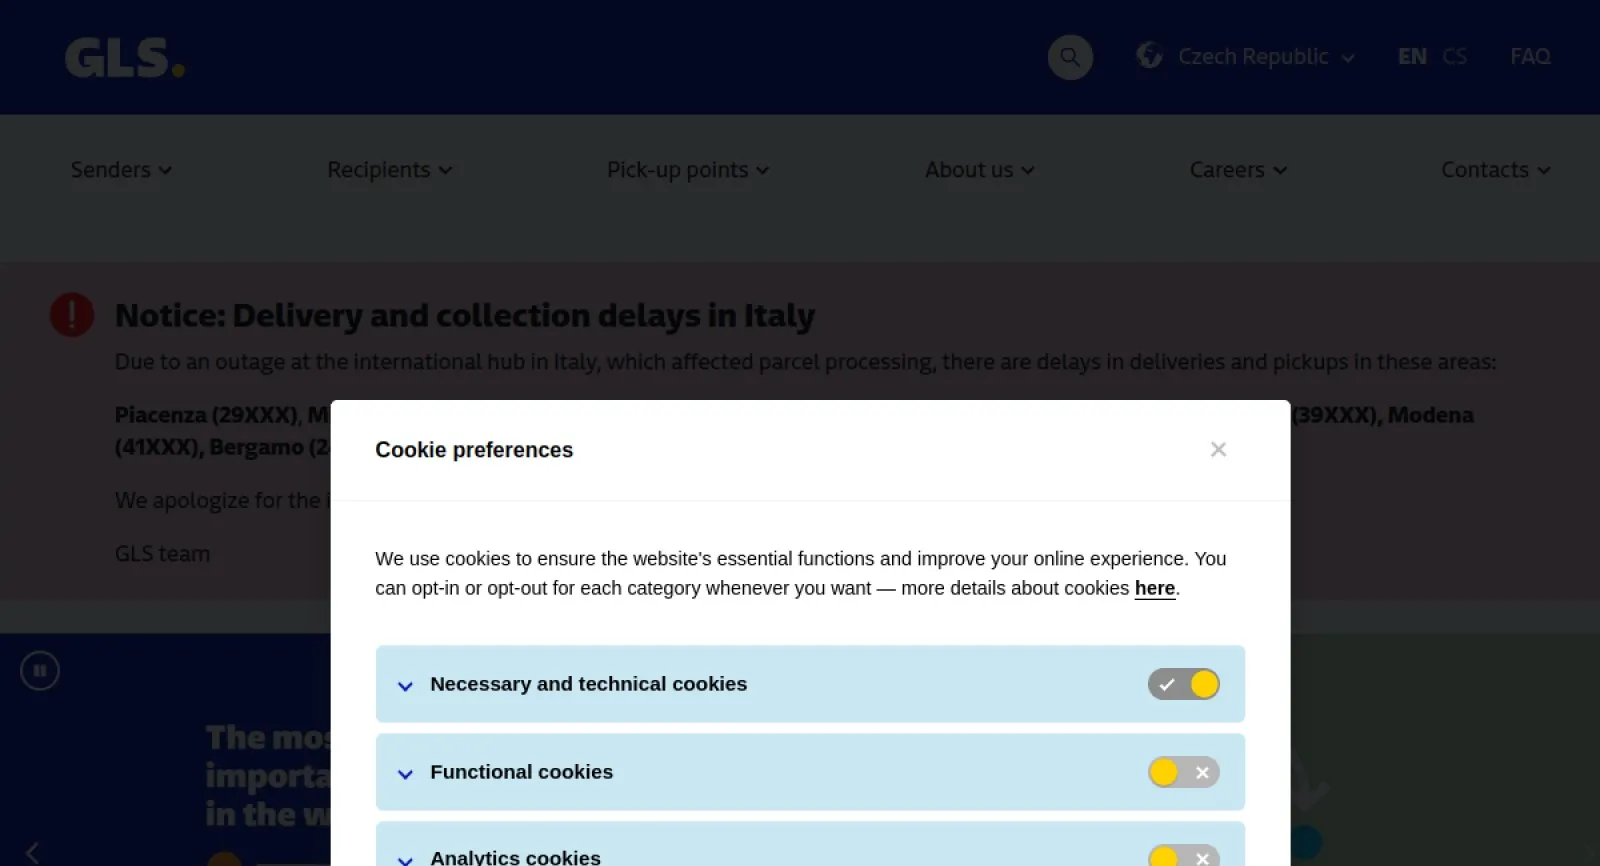Switch language to CS
This screenshot has width=1600, height=866.
pos(1454,57)
